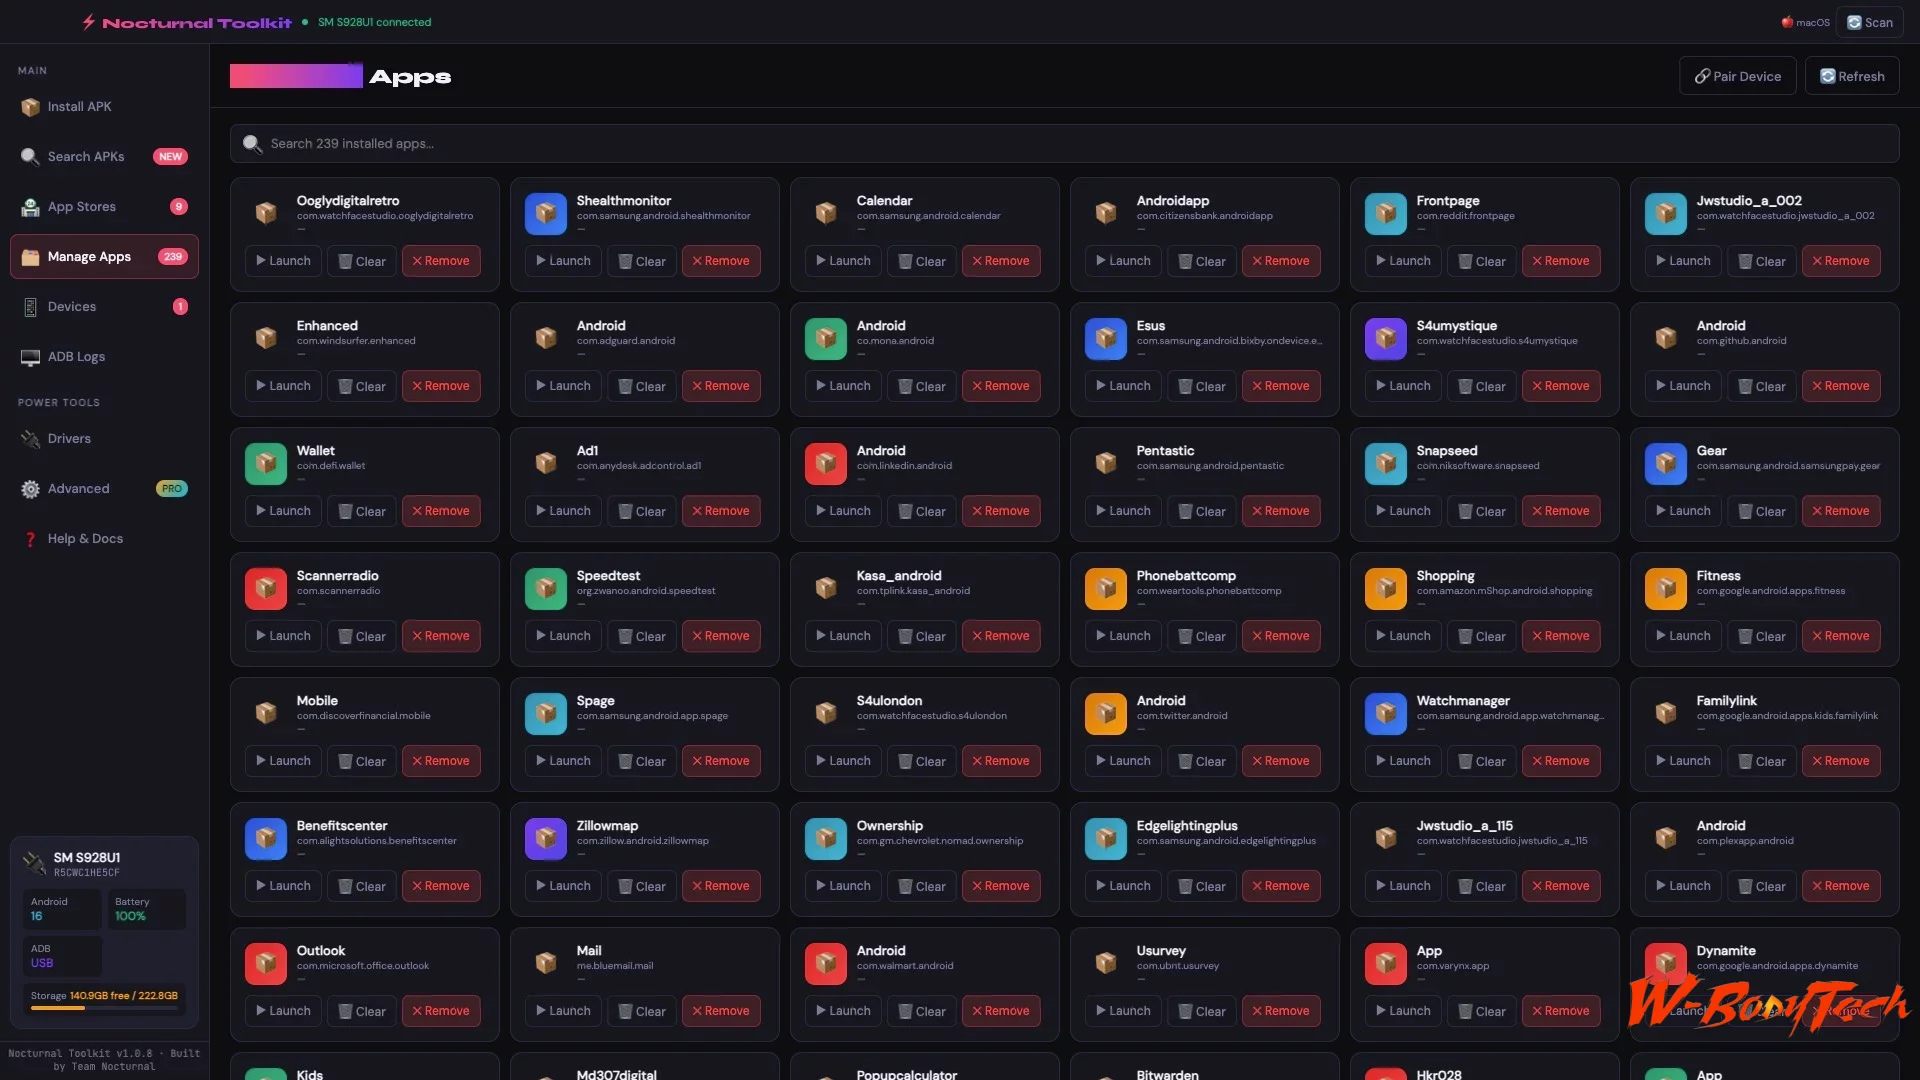Click the Frontpage reddit app icon
Image resolution: width=1920 pixels, height=1080 pixels.
point(1386,214)
